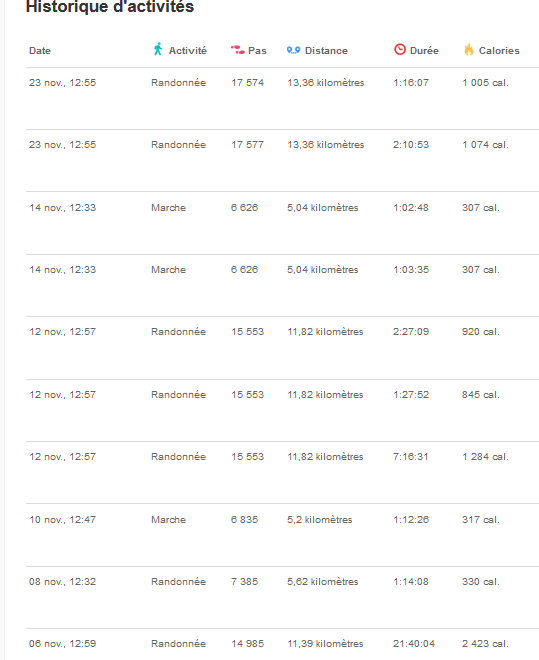Image resolution: width=539 pixels, height=660 pixels.
Task: Open the 12 nov. Randonnée lasting 7:16:31
Action: tap(282, 472)
